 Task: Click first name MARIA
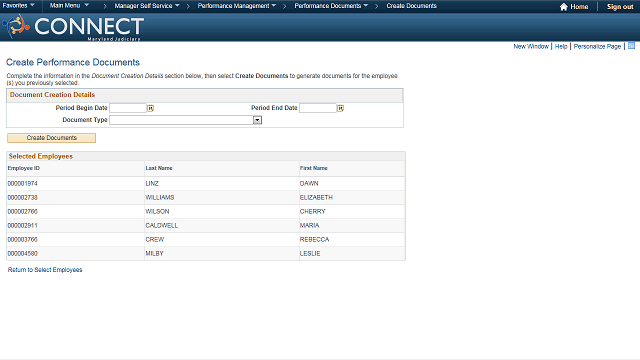309,225
